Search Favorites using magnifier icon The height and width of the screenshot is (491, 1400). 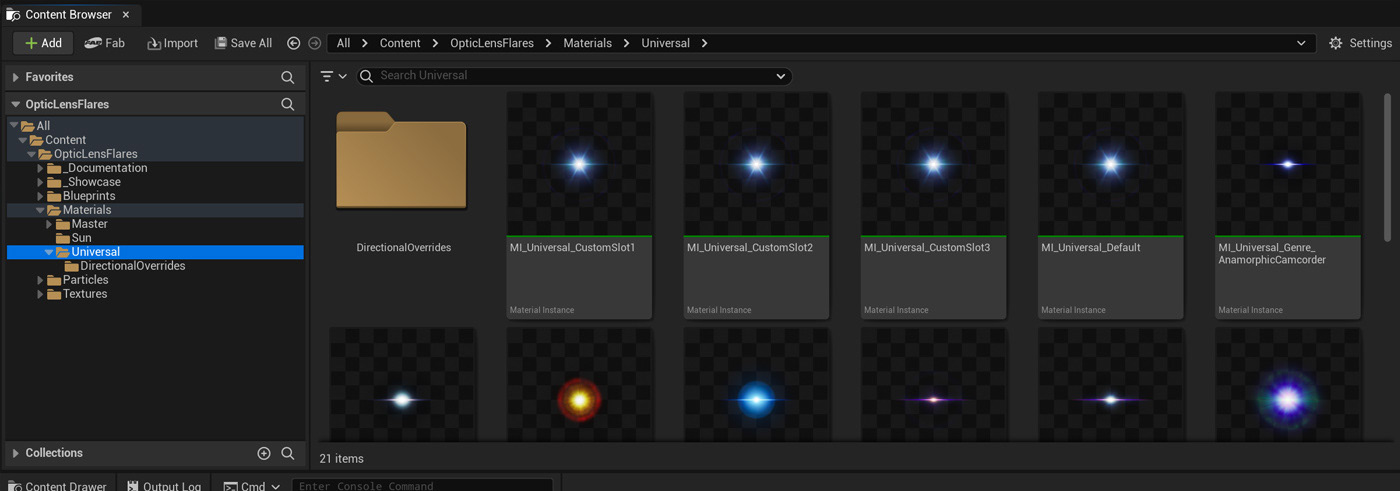pos(288,77)
